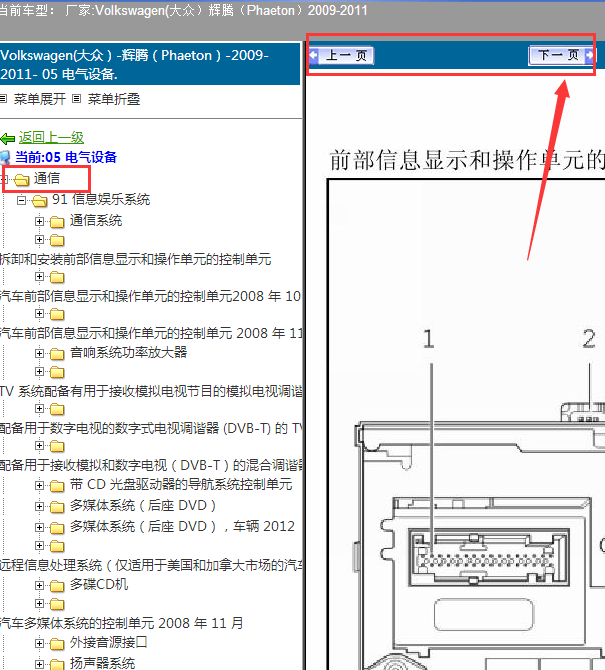Expand 多媒体系统（后座 DVD） node
The image size is (605, 670).
[39, 506]
